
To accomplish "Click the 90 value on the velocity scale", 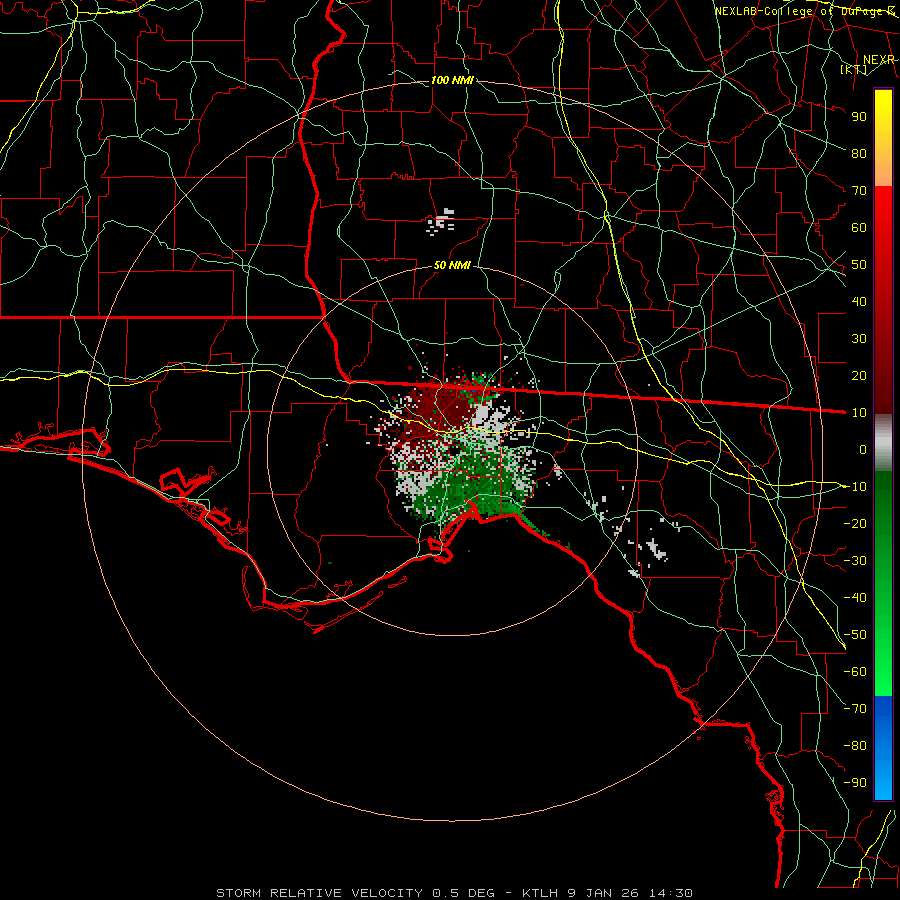I will click(x=859, y=117).
